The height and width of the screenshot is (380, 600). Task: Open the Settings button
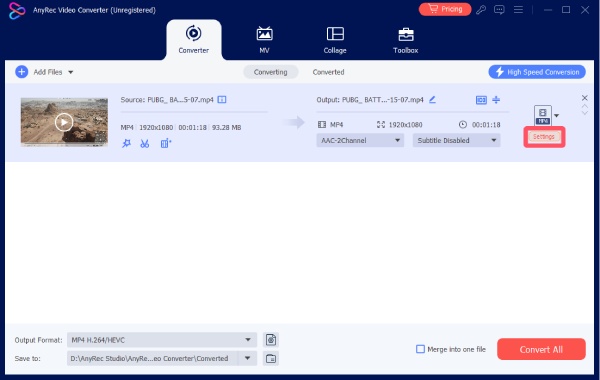click(x=544, y=137)
